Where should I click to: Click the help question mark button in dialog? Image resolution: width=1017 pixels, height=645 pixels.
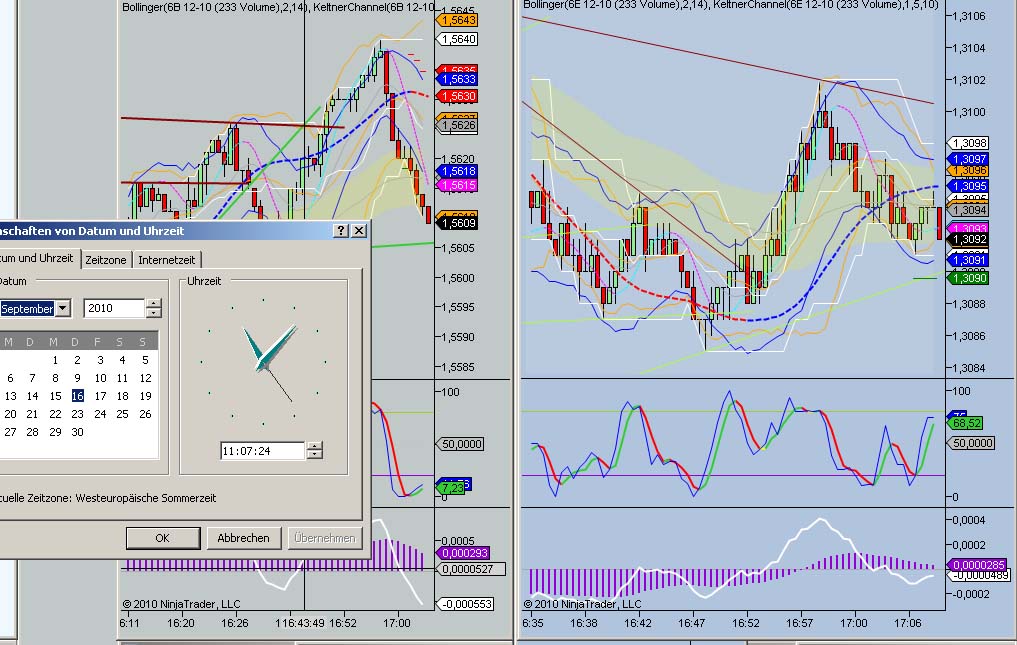(341, 230)
